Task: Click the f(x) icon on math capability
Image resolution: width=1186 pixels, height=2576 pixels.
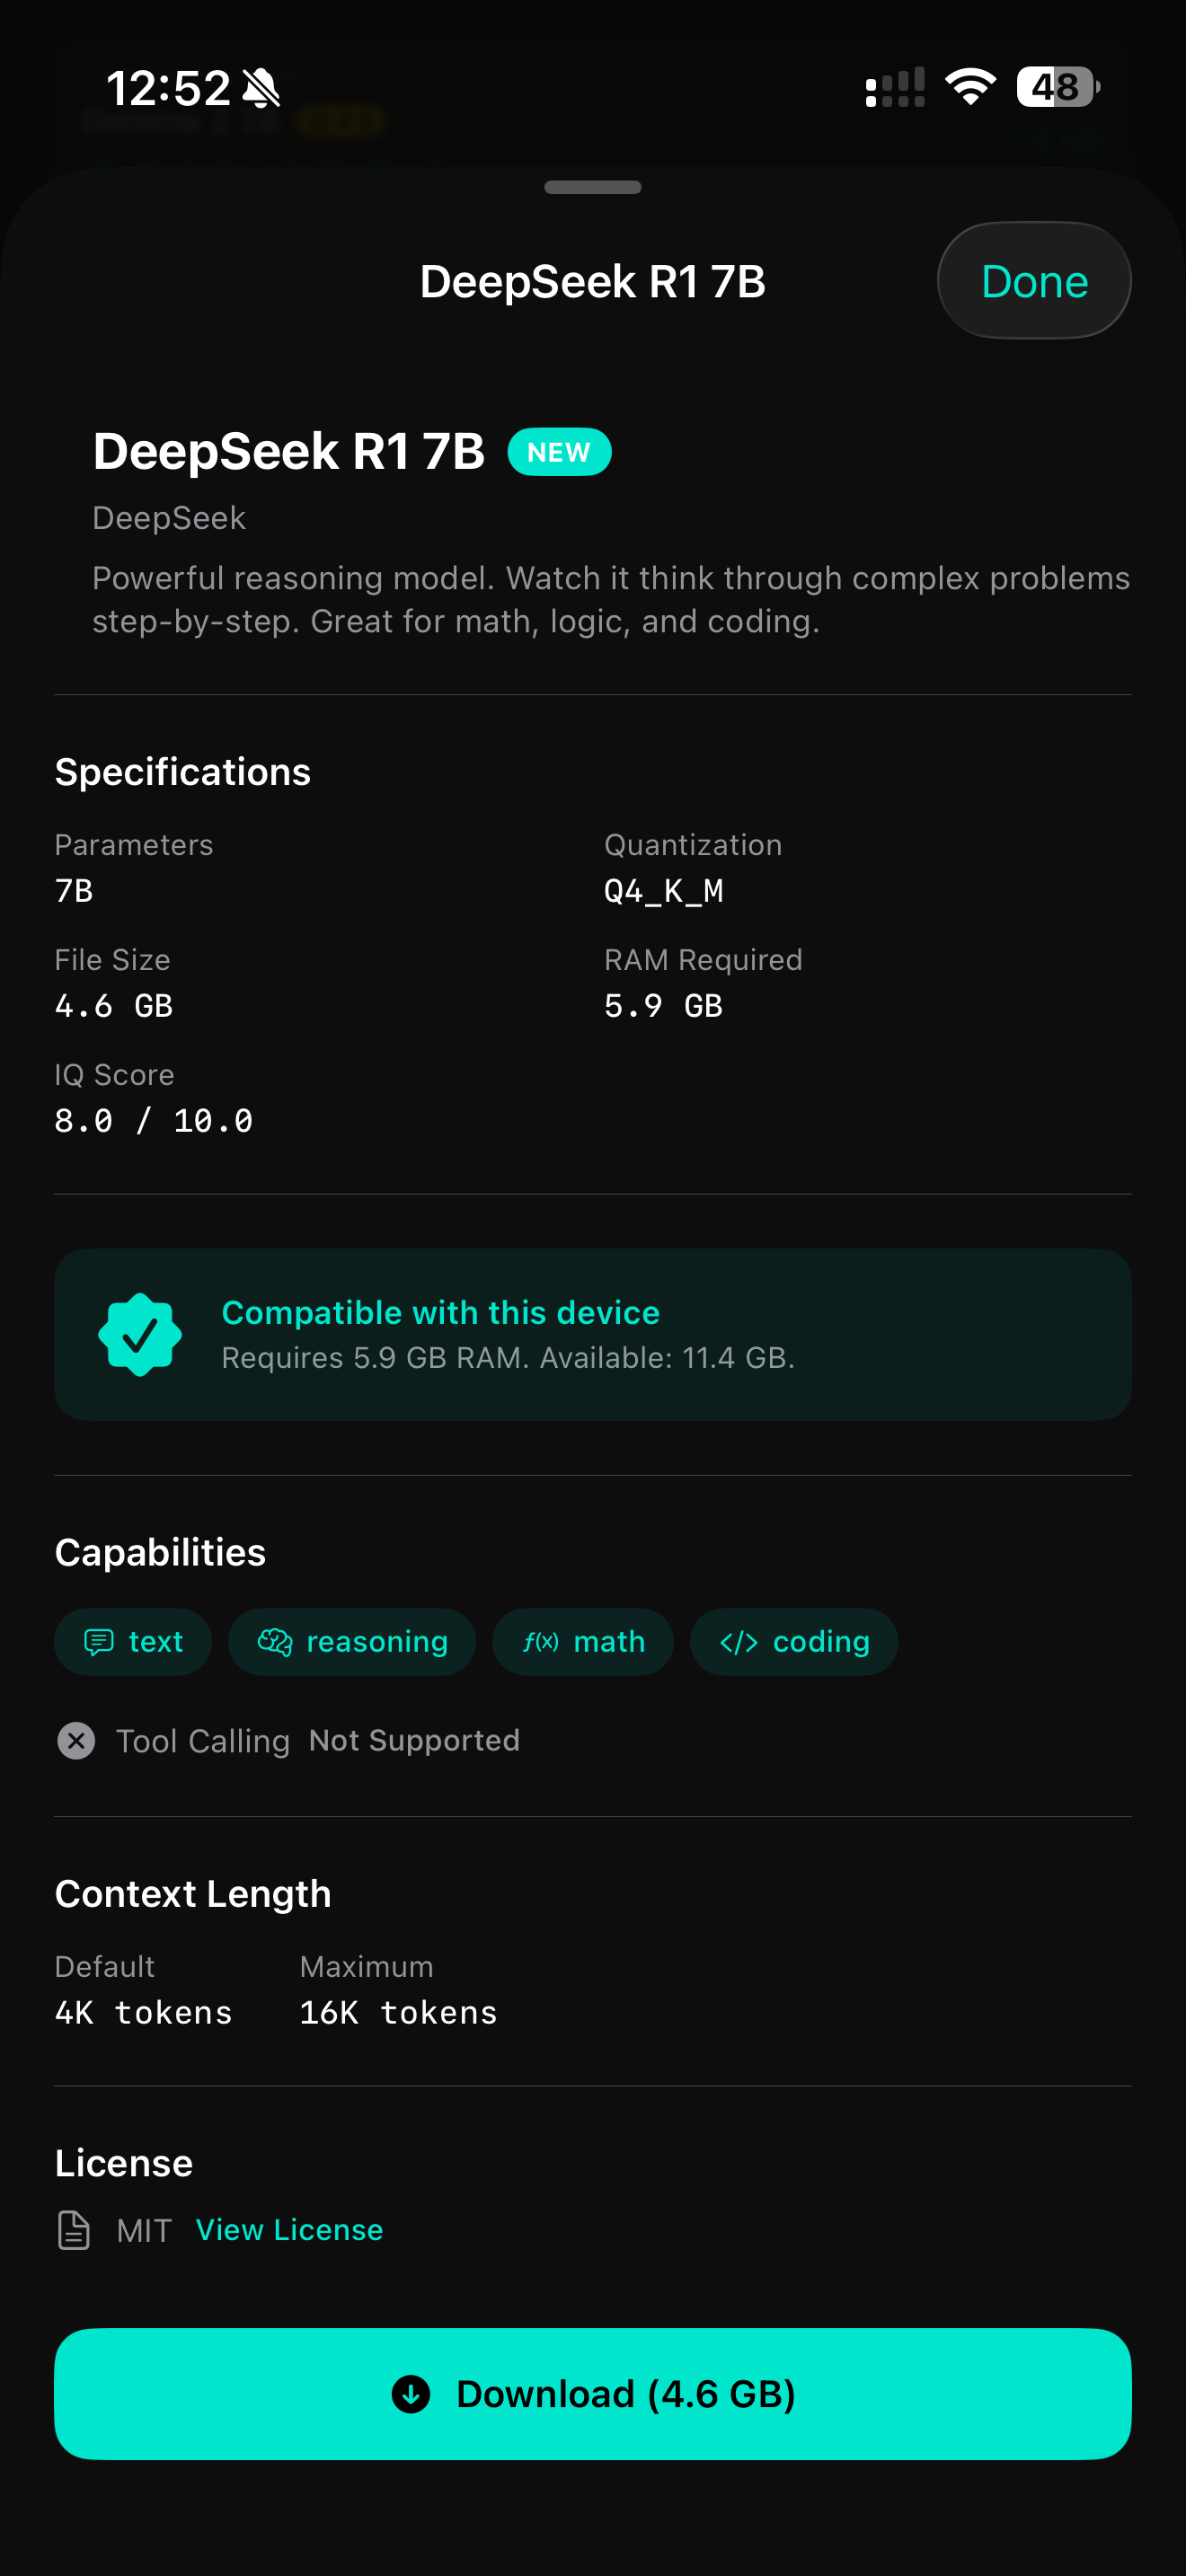Action: click(x=539, y=1641)
